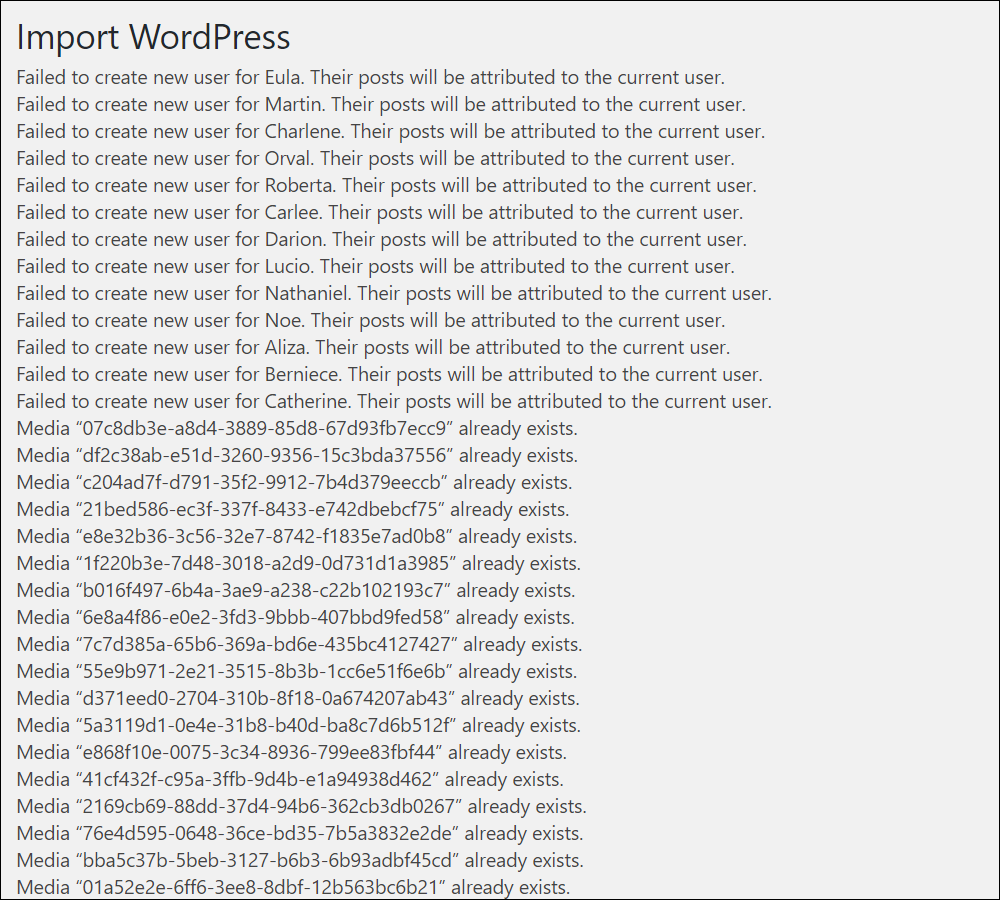Select the failed user line for Berniece
1000x900 pixels.
click(x=390, y=374)
